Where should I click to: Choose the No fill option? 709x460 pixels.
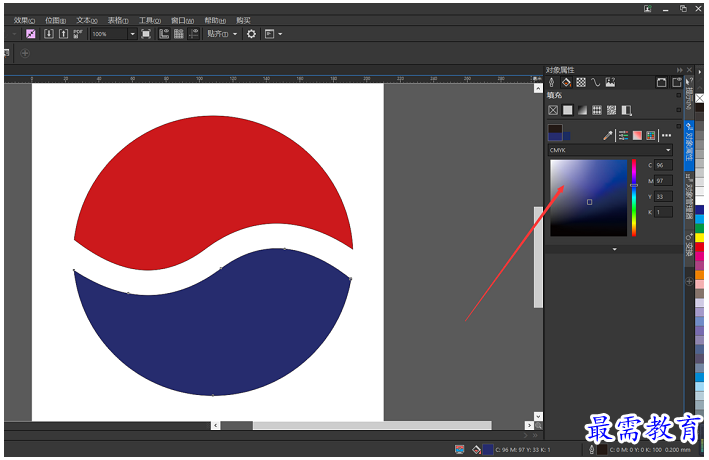click(x=553, y=110)
